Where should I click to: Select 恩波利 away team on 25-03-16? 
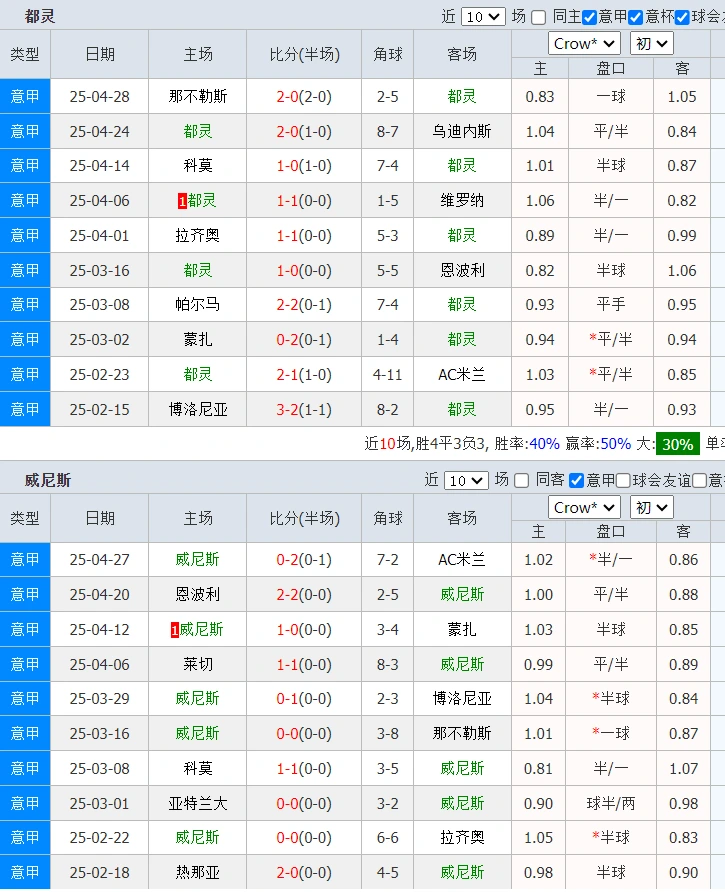tap(462, 270)
